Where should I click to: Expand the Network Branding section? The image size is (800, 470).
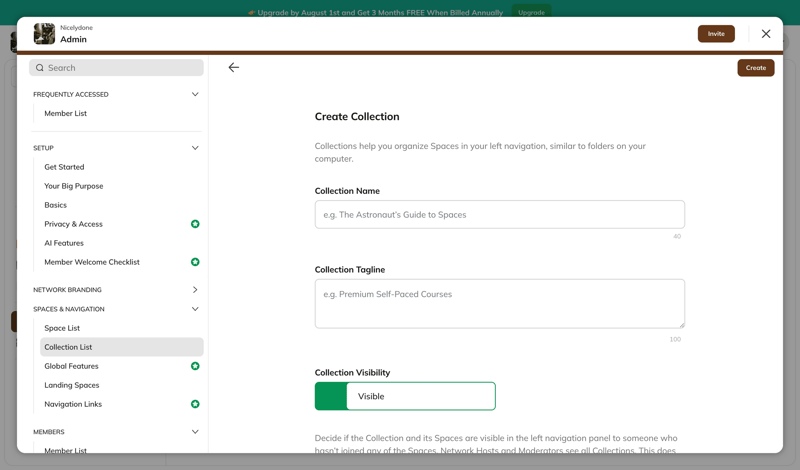195,290
